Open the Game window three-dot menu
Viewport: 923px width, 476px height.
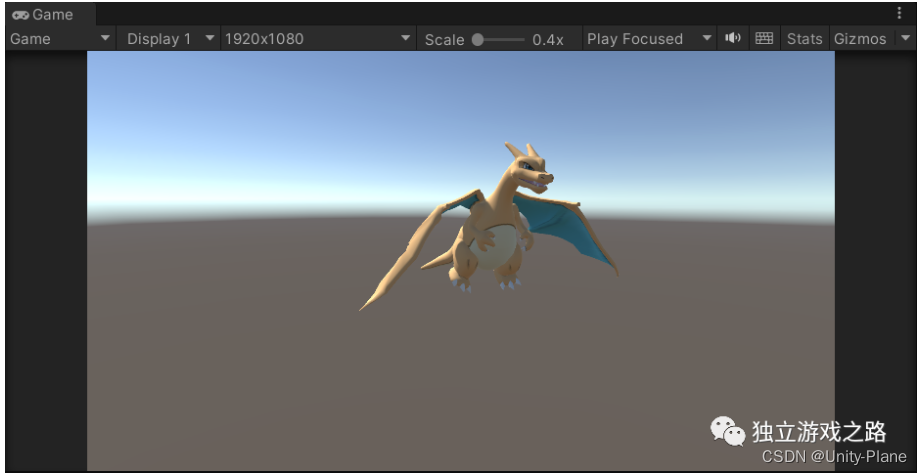(899, 13)
